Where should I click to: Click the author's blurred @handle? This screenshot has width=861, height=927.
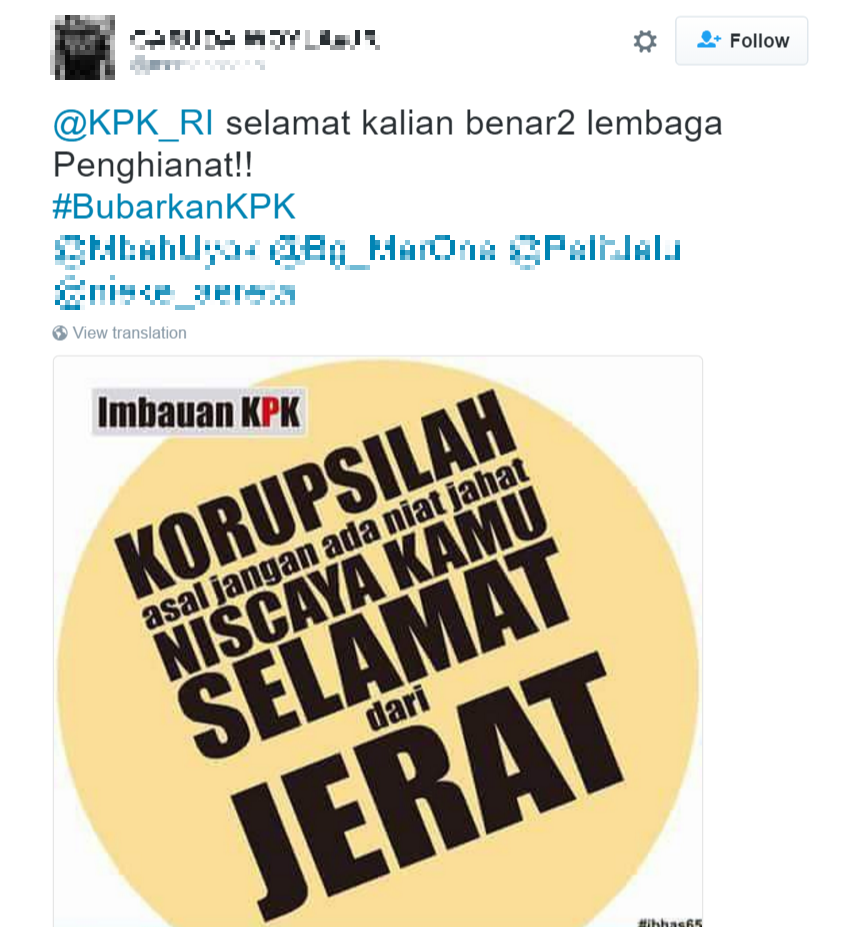[x=197, y=64]
